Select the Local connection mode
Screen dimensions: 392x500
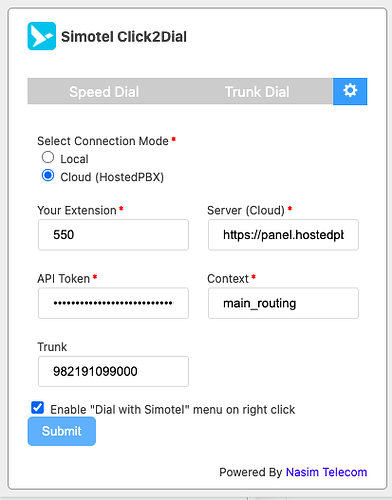click(48, 157)
